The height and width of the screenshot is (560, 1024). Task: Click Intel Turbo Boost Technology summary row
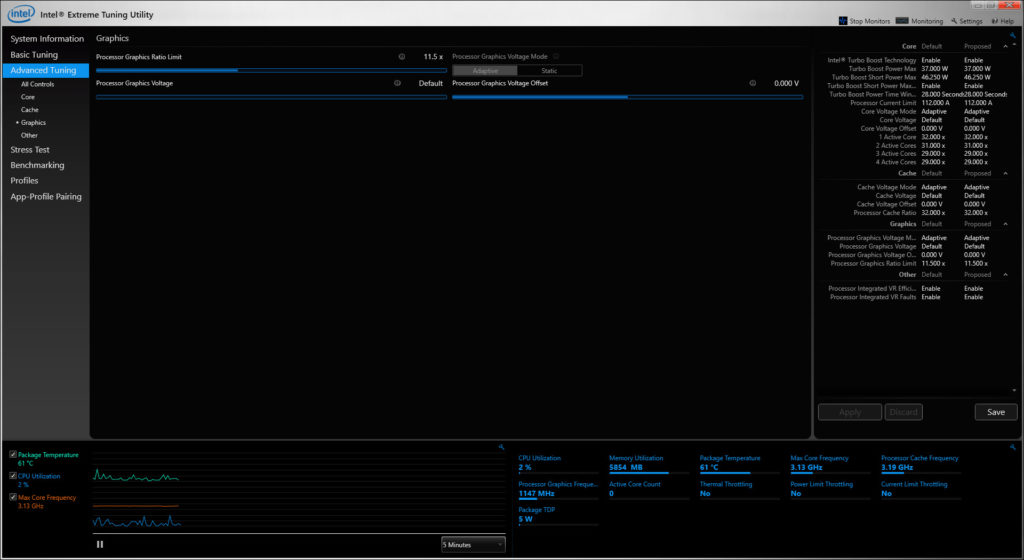point(905,60)
